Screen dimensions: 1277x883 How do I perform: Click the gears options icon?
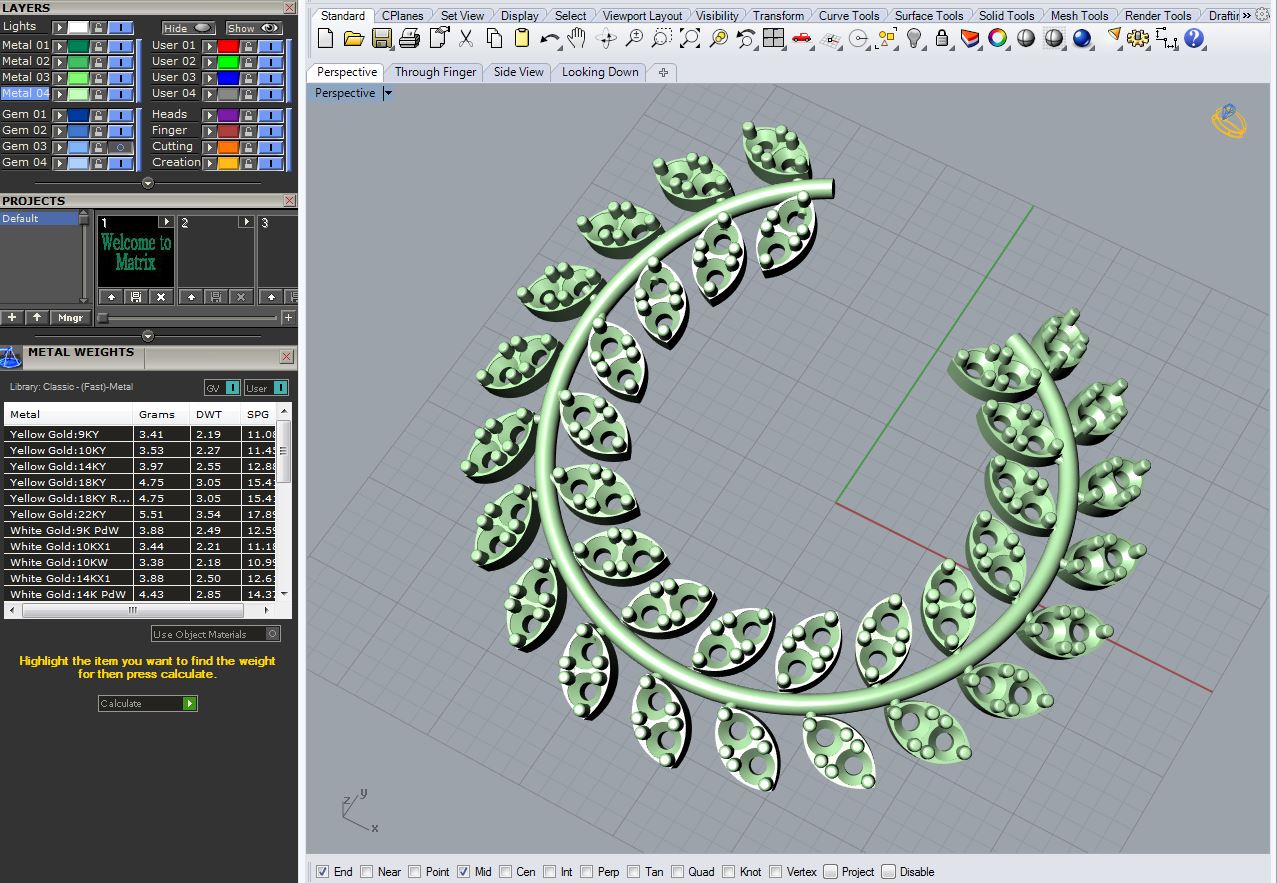click(1138, 38)
